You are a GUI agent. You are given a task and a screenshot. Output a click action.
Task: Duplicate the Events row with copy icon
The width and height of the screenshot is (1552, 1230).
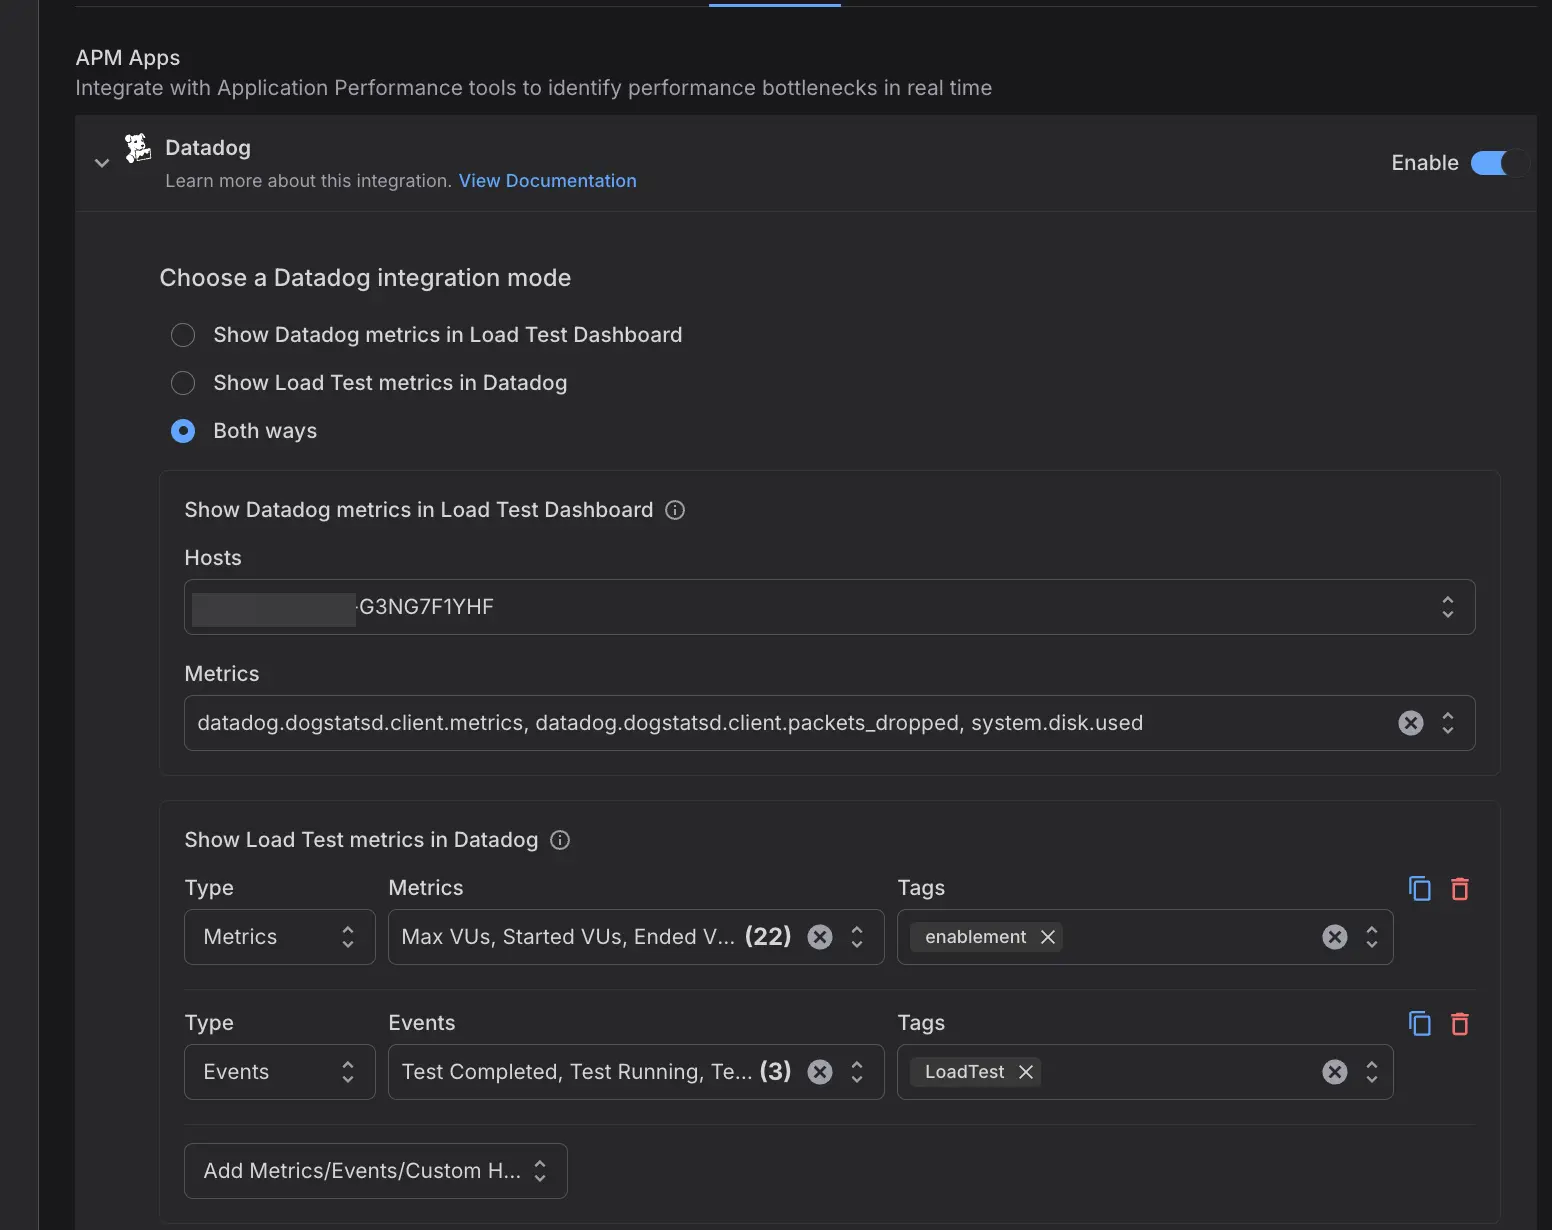pos(1420,1023)
